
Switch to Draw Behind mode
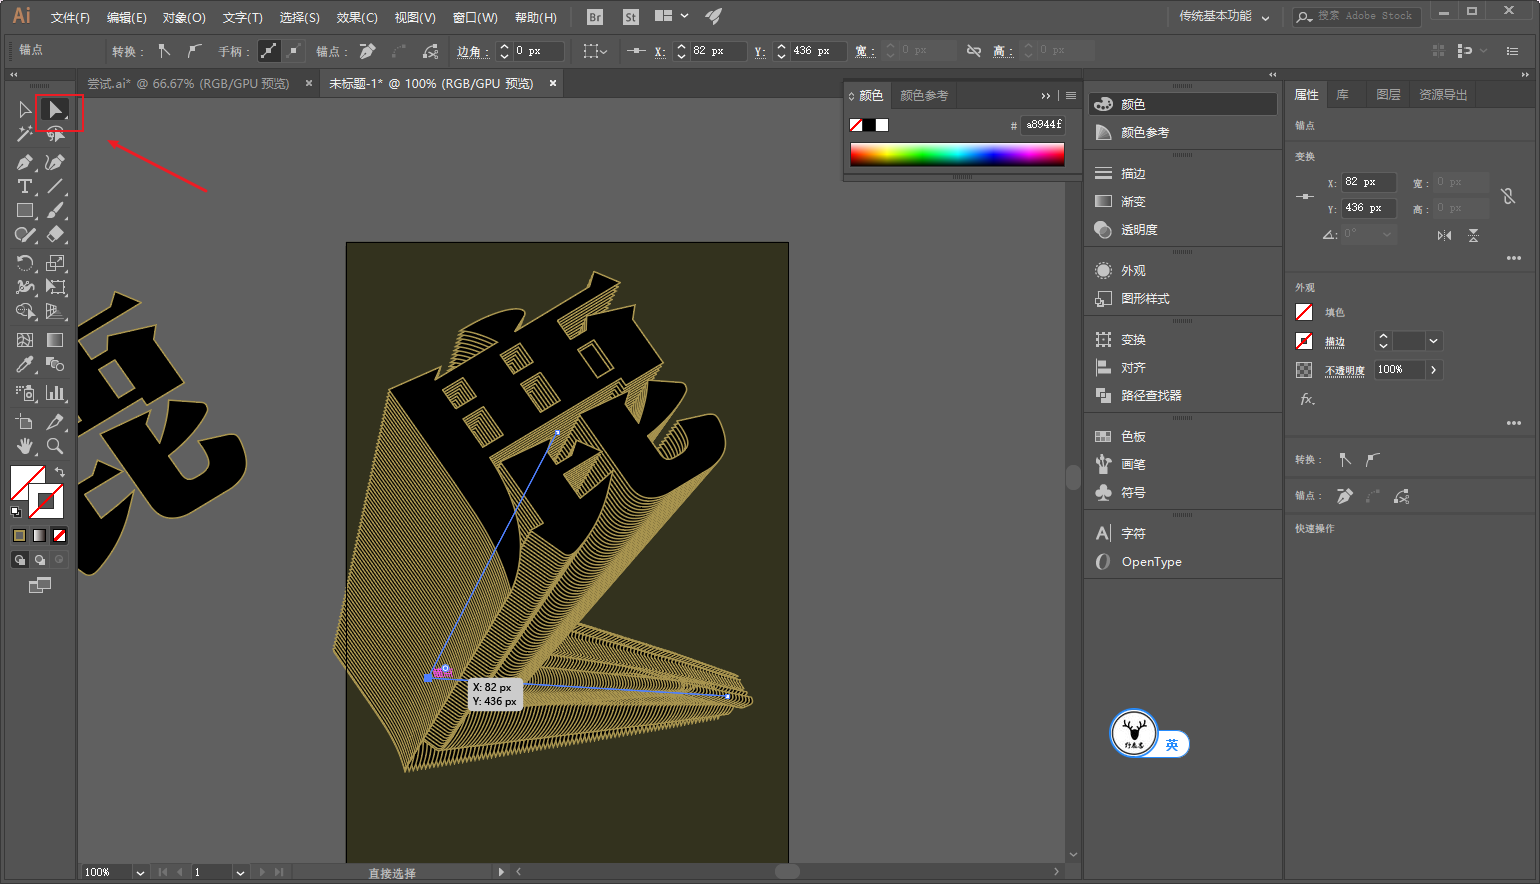pos(39,560)
